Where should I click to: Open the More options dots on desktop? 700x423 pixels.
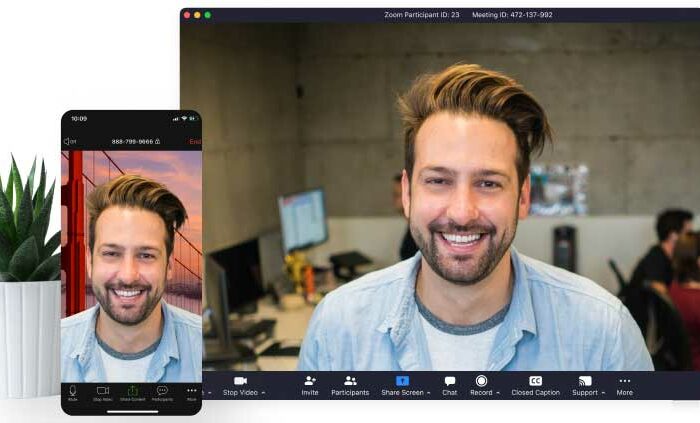(625, 381)
